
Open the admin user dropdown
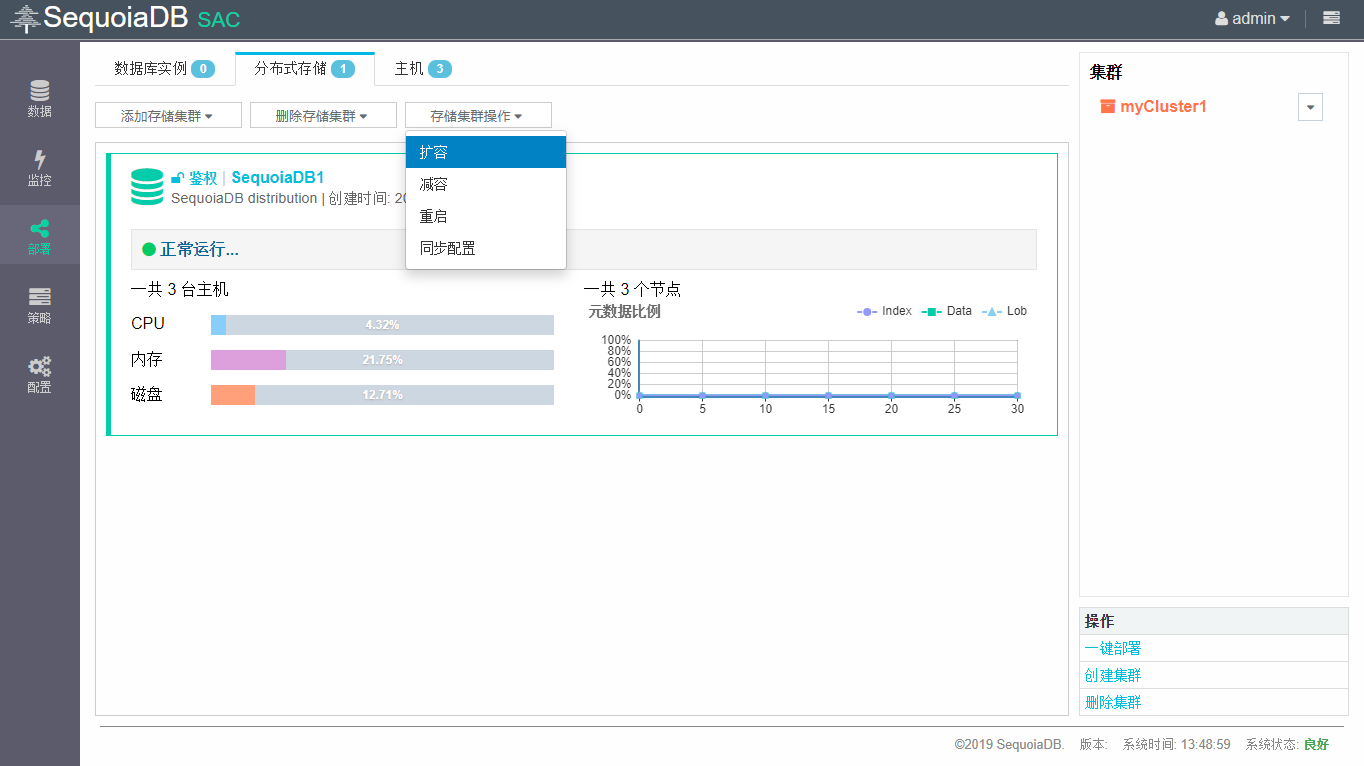point(1252,18)
